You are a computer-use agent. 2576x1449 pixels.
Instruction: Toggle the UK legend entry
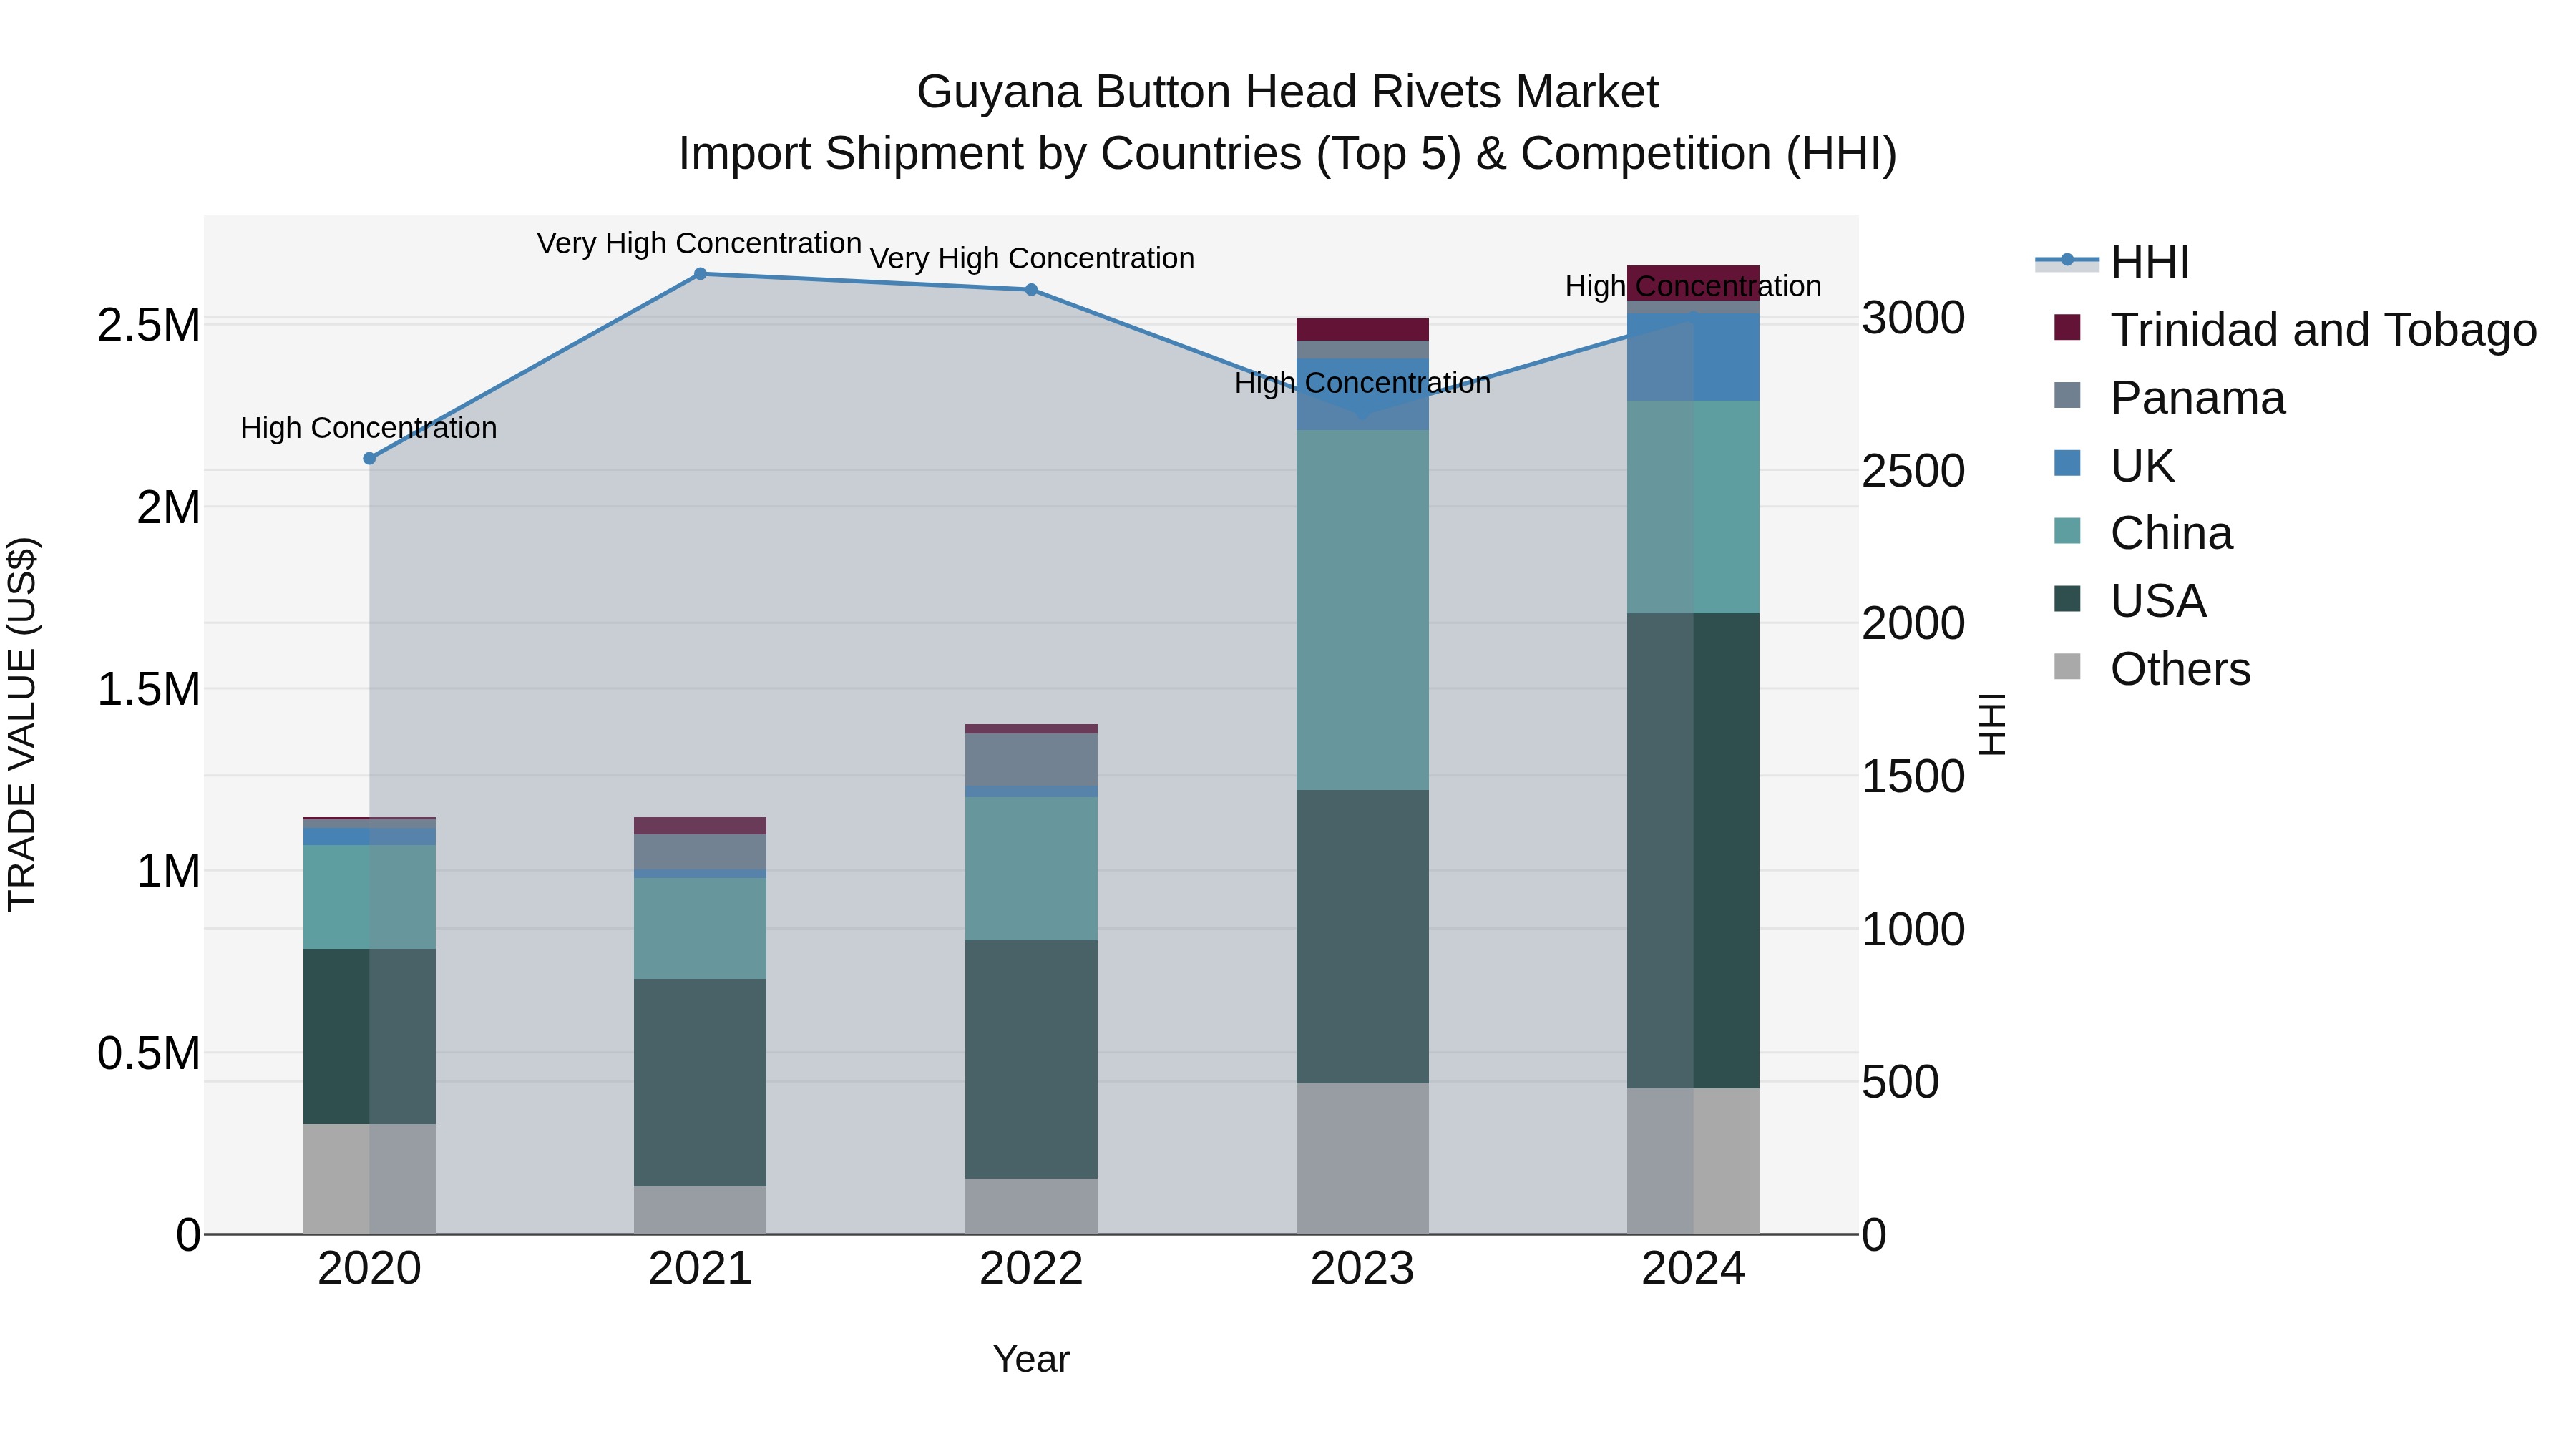click(x=2114, y=465)
